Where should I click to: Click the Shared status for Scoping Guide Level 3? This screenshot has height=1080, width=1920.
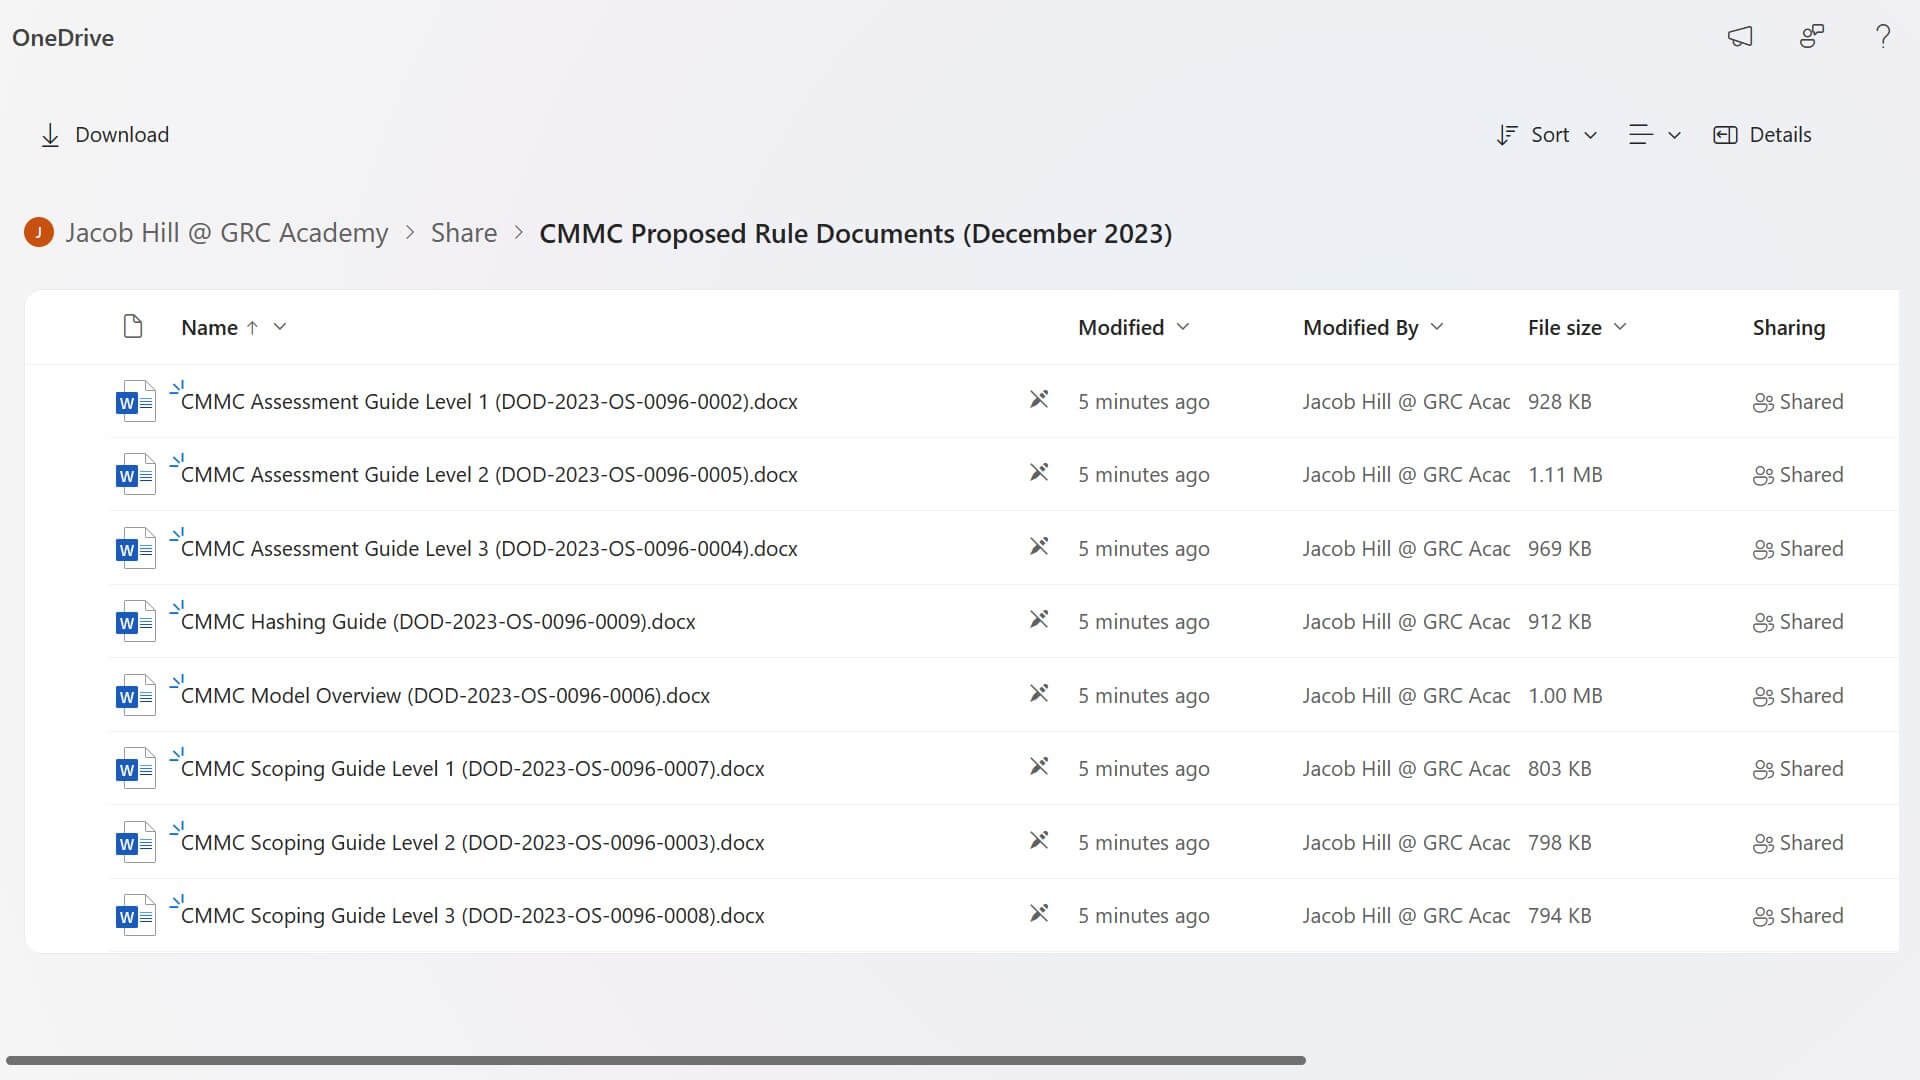(1798, 916)
